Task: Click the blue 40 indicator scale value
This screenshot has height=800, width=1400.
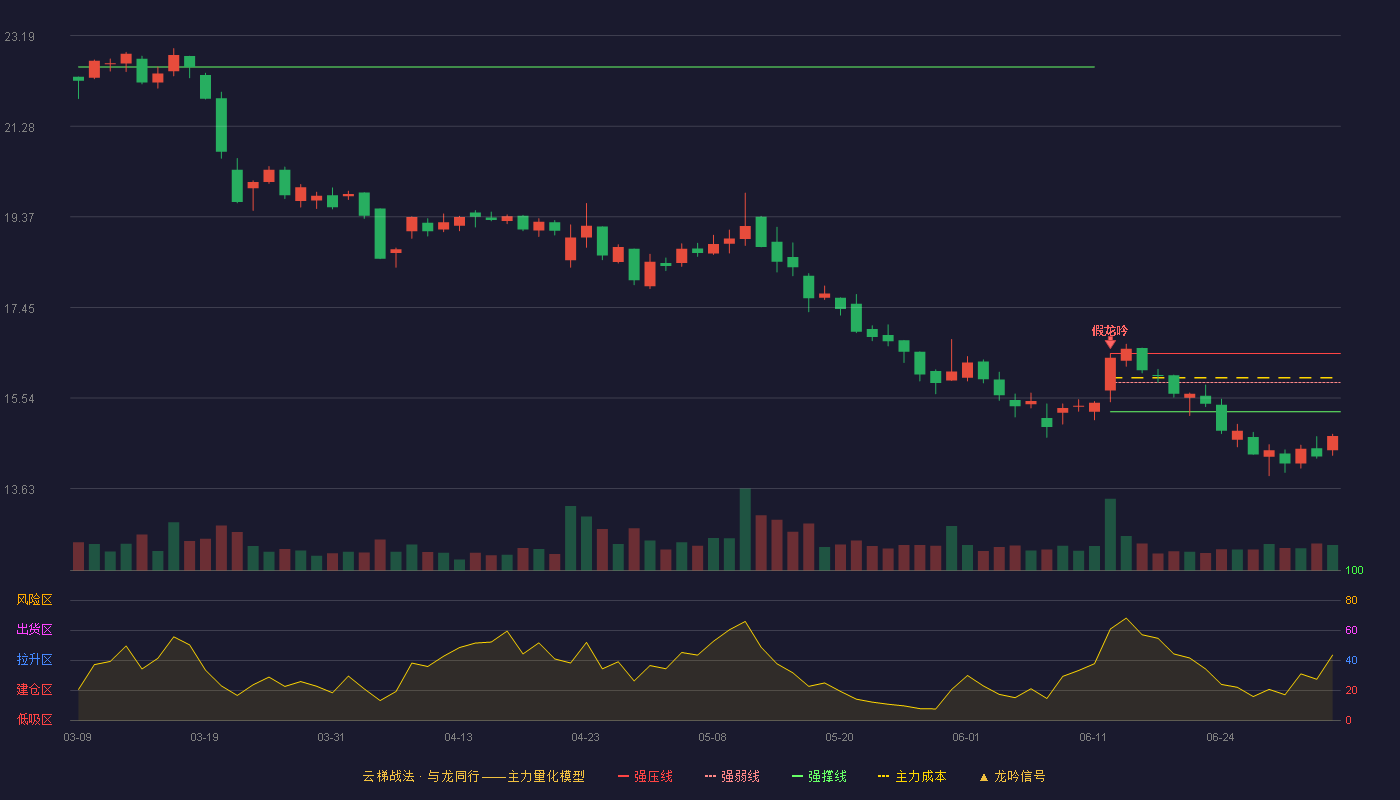Action: point(1351,660)
